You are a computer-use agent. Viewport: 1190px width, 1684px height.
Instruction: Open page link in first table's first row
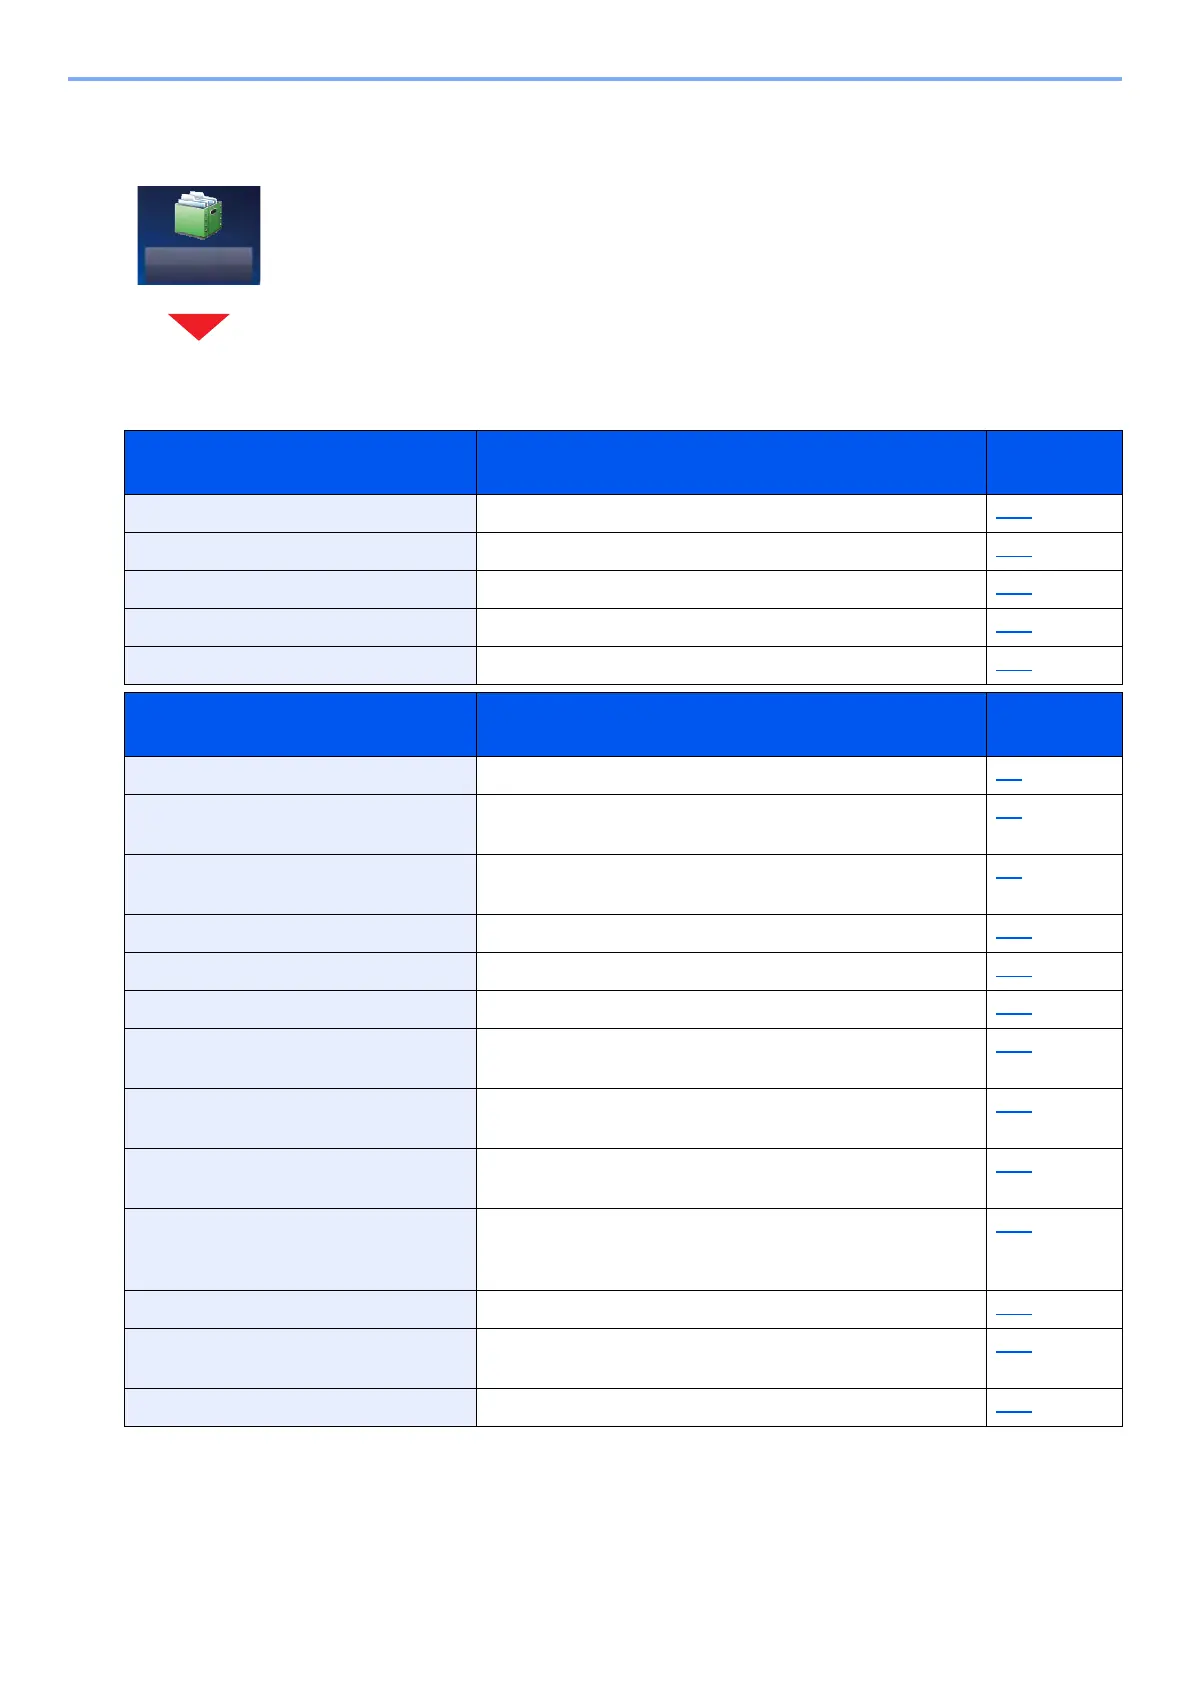1014,514
